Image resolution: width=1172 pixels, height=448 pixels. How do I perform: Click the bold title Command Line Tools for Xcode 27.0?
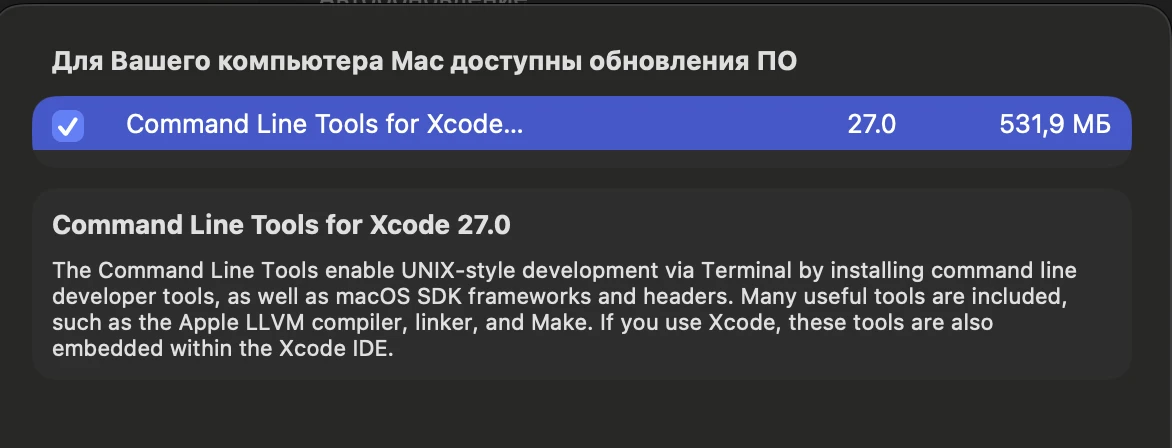(281, 225)
